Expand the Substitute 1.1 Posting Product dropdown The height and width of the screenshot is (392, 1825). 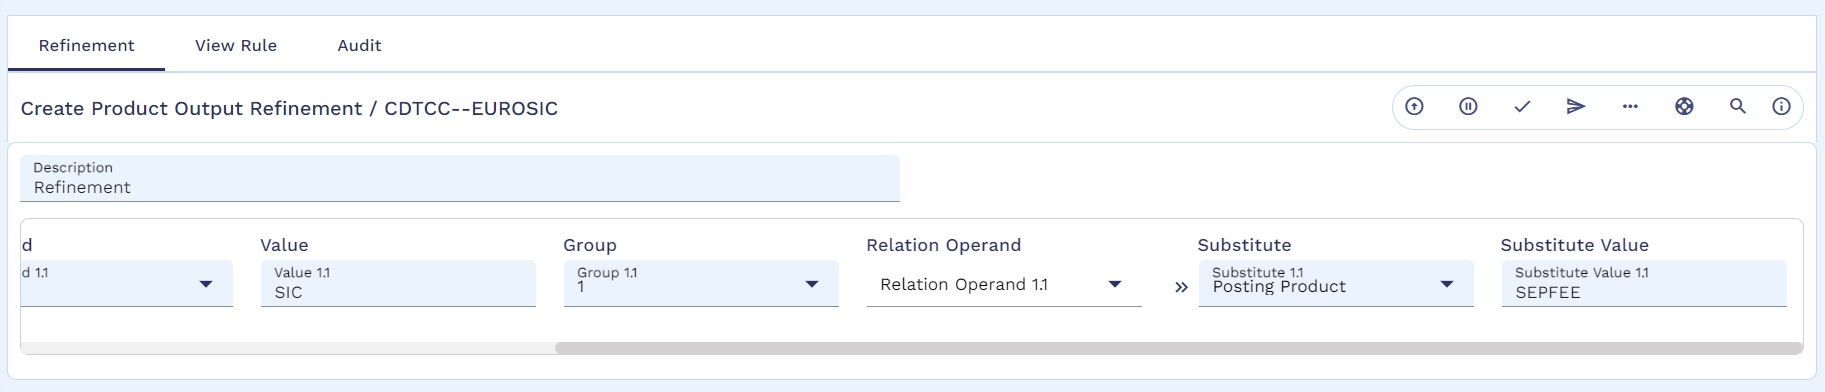(1336, 283)
